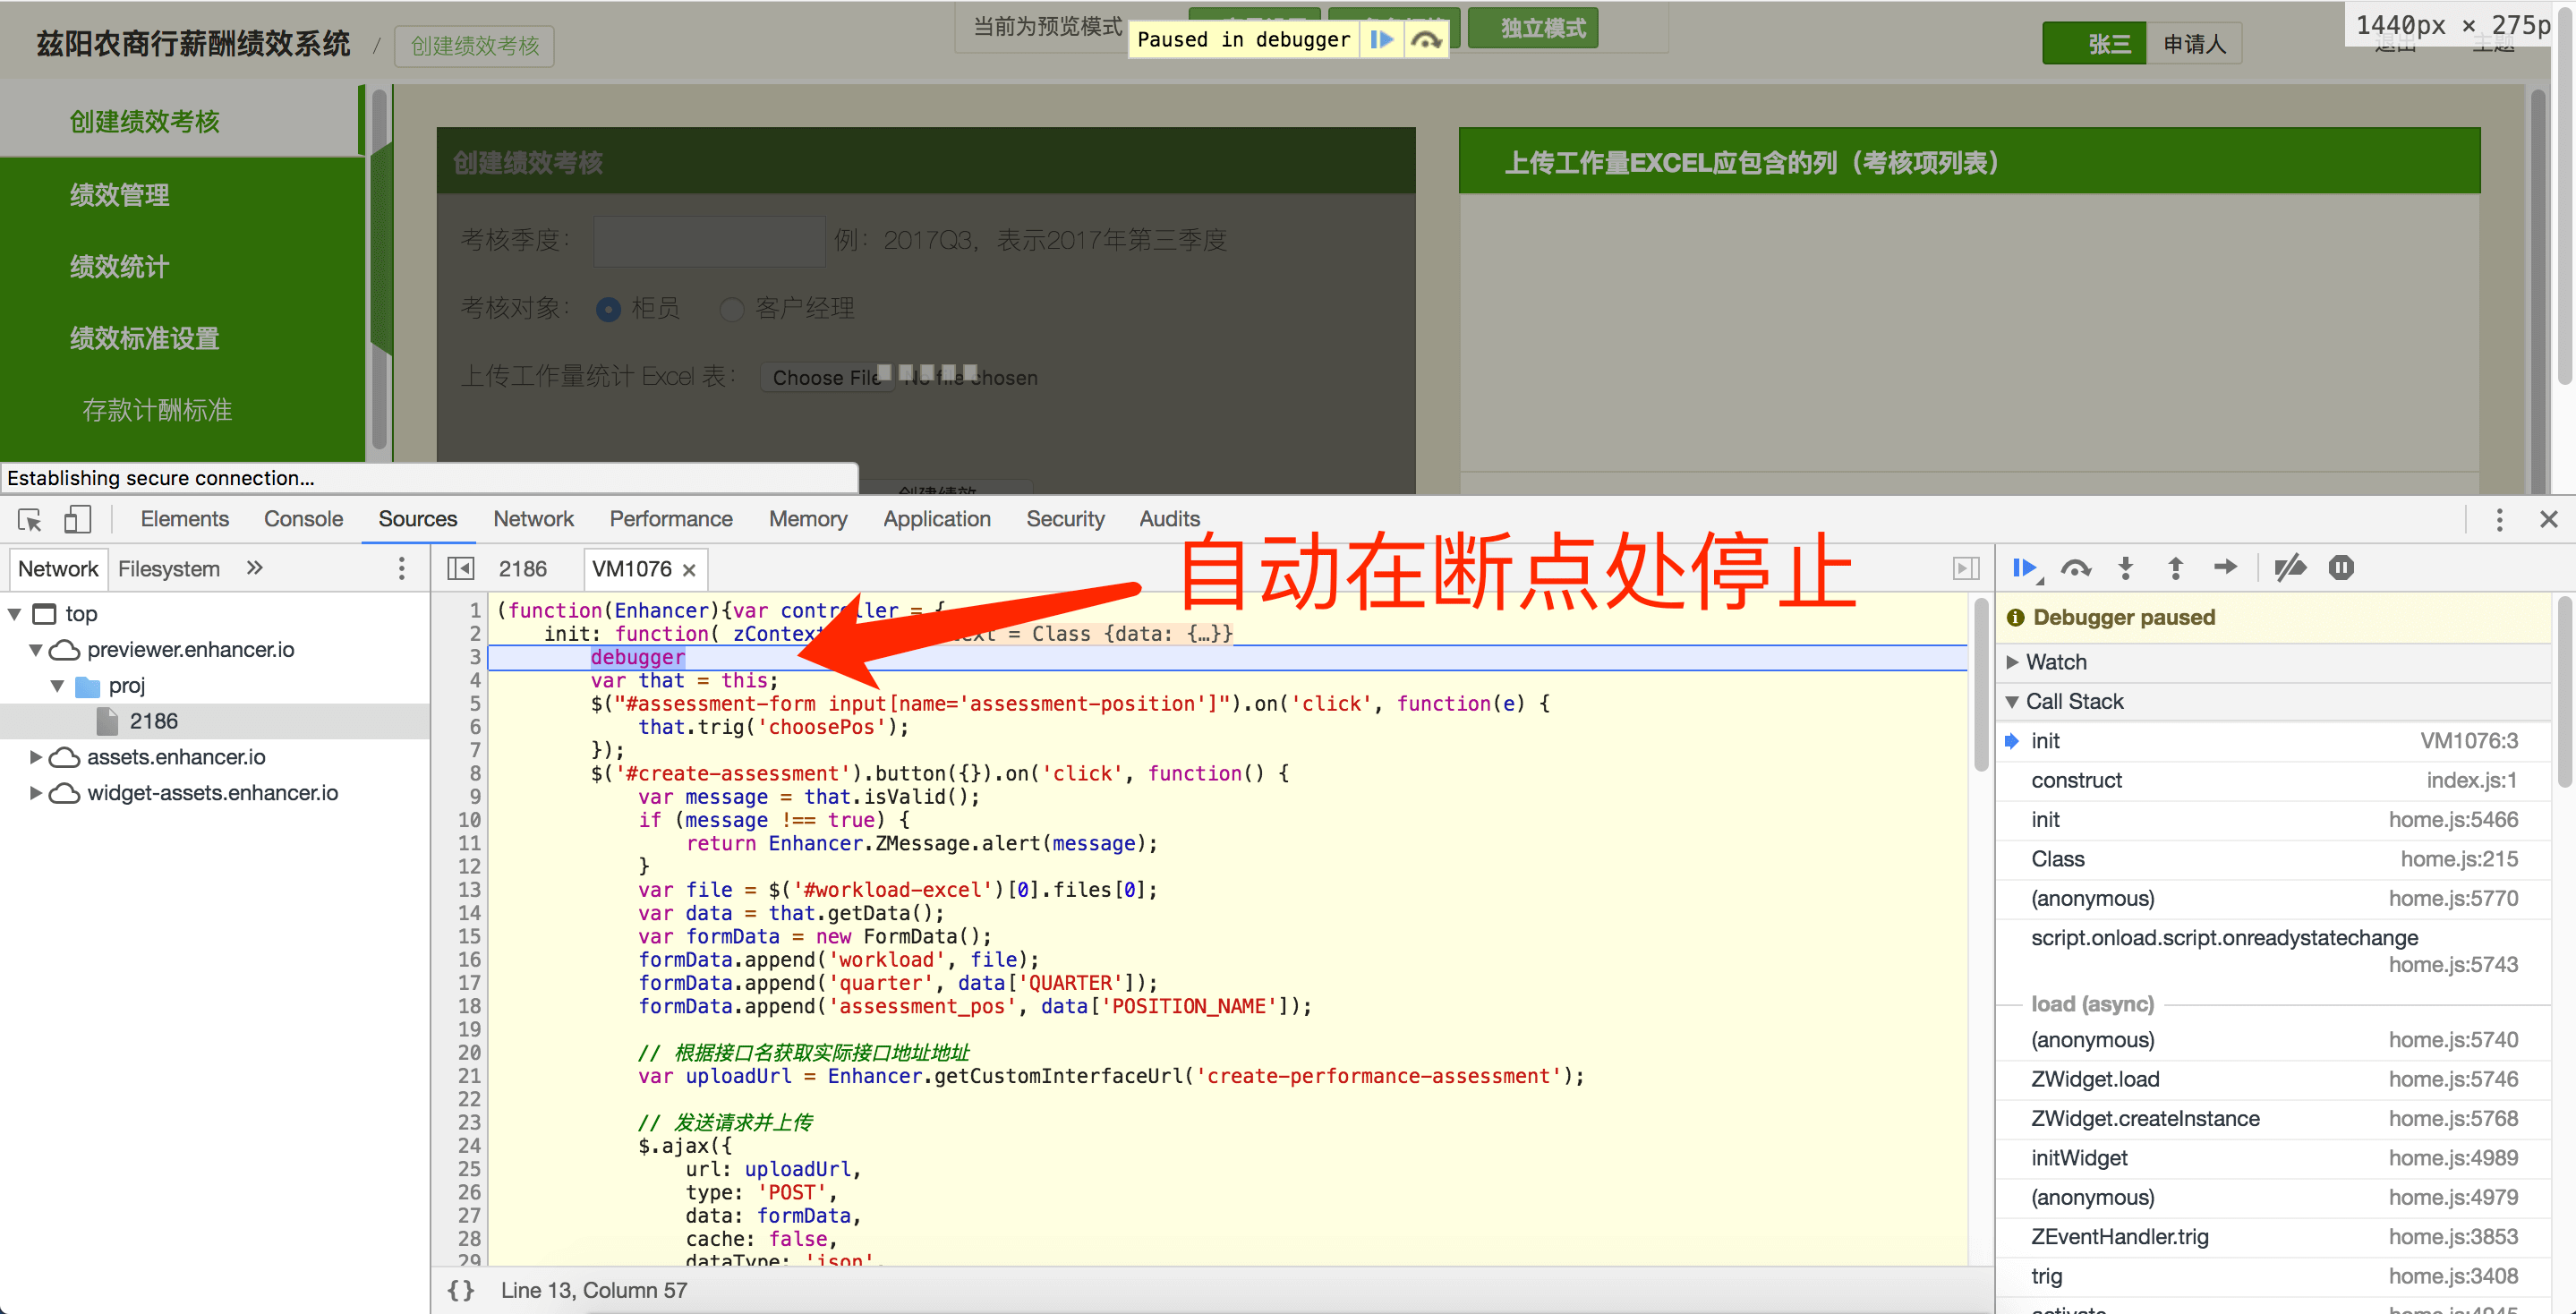Select the 柜员 radio button
Image resolution: width=2576 pixels, height=1314 pixels.
608,309
